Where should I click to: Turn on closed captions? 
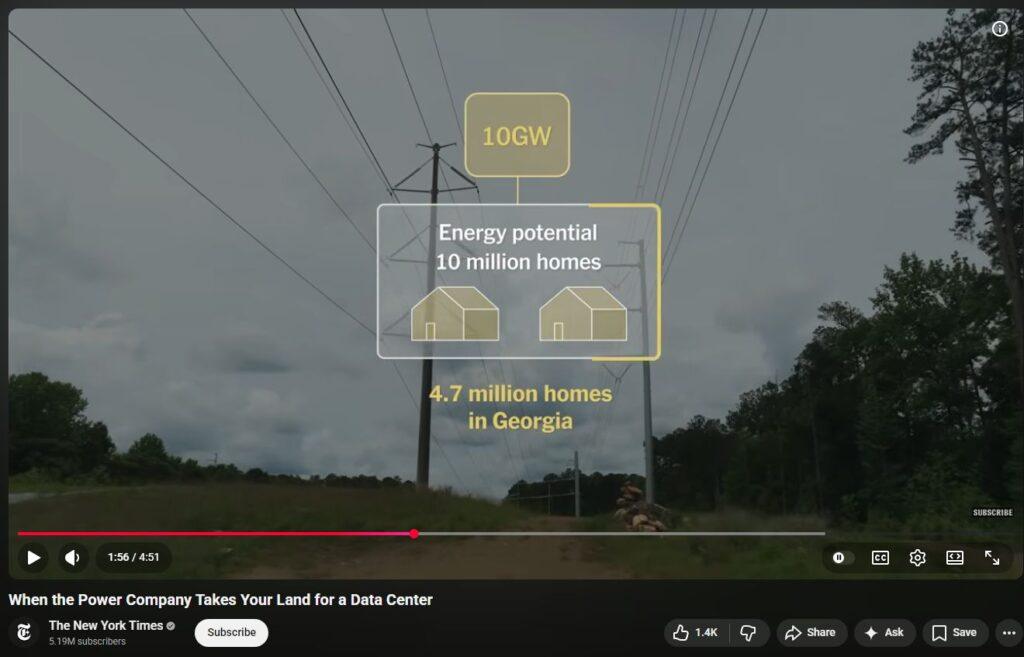pyautogui.click(x=880, y=557)
